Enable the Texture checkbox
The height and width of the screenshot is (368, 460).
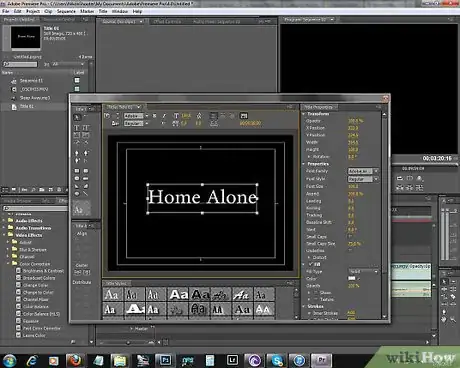pos(315,299)
